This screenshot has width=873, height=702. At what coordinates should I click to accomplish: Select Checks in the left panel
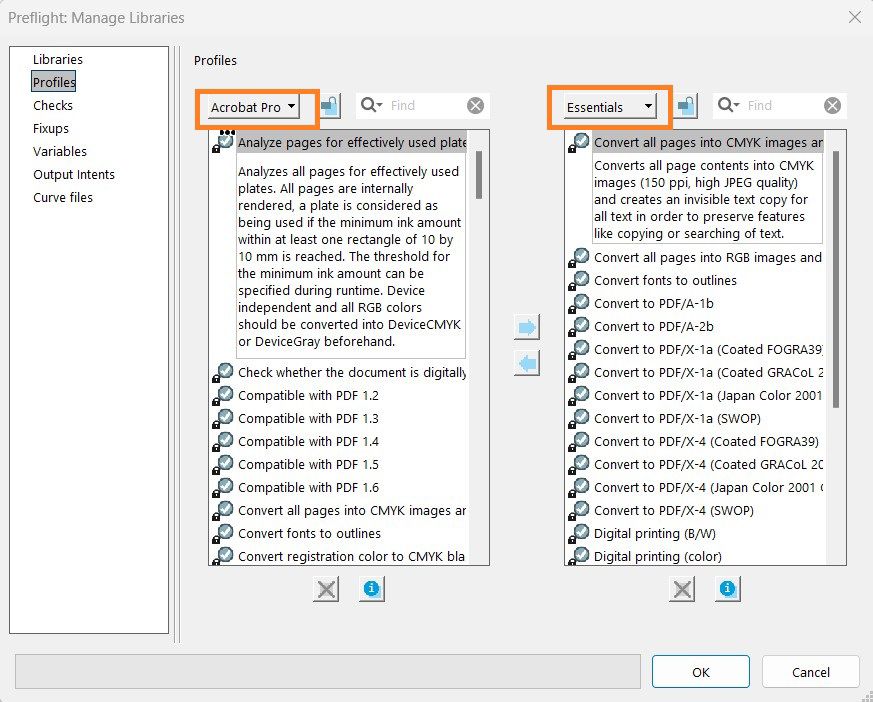(x=53, y=106)
